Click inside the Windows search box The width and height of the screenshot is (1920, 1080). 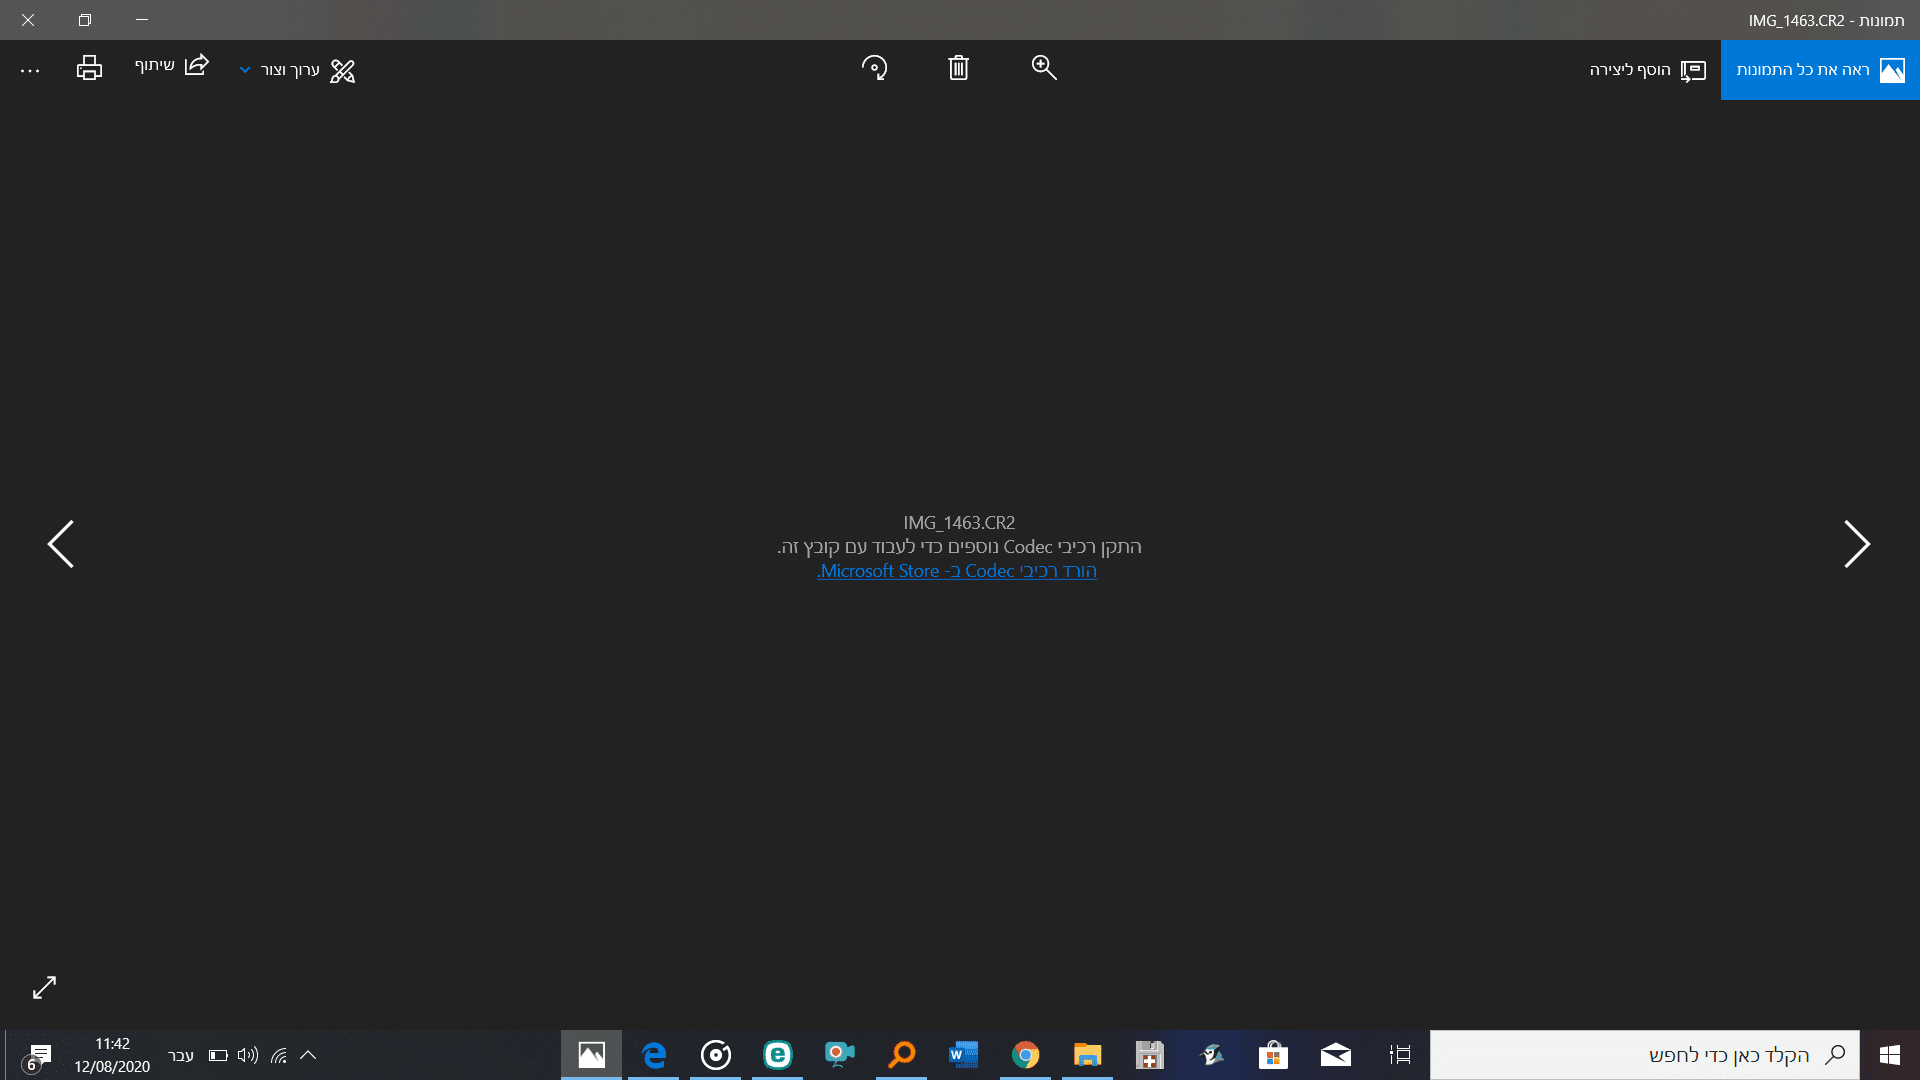[1640, 1055]
